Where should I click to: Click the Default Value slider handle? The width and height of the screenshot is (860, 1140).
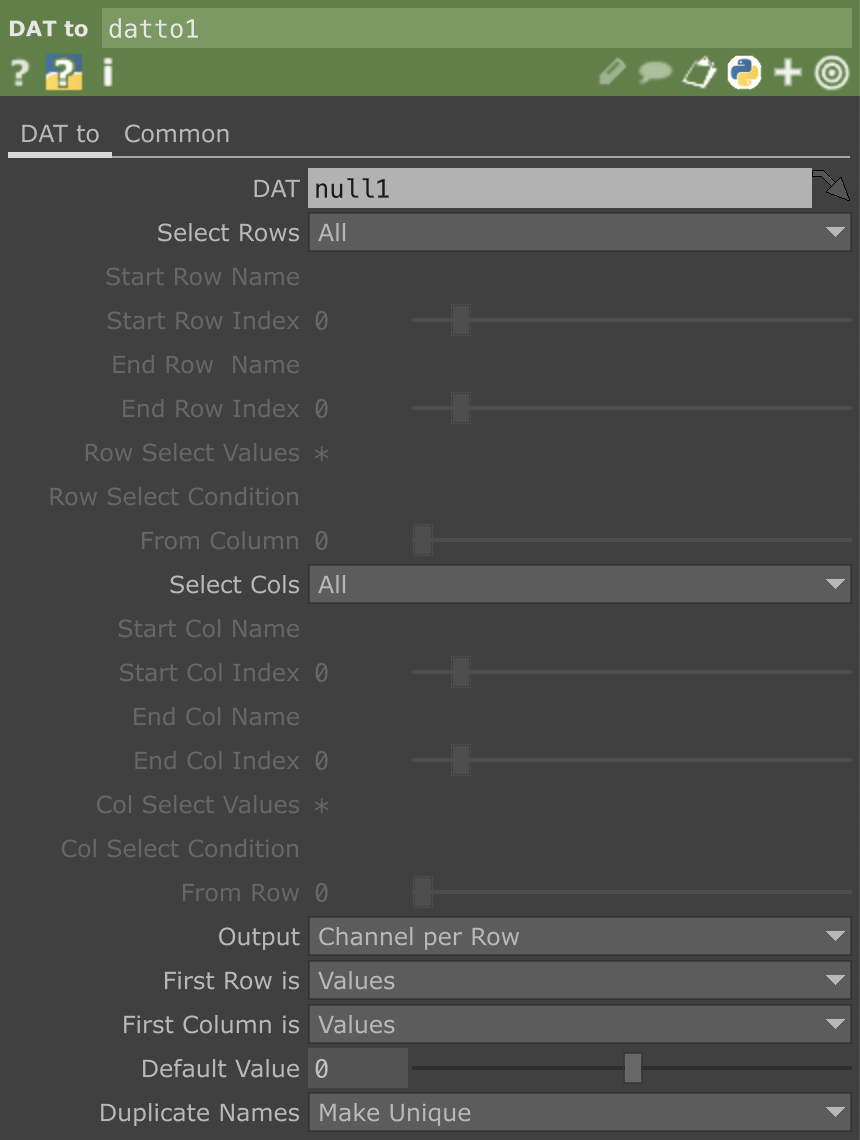click(x=632, y=1068)
